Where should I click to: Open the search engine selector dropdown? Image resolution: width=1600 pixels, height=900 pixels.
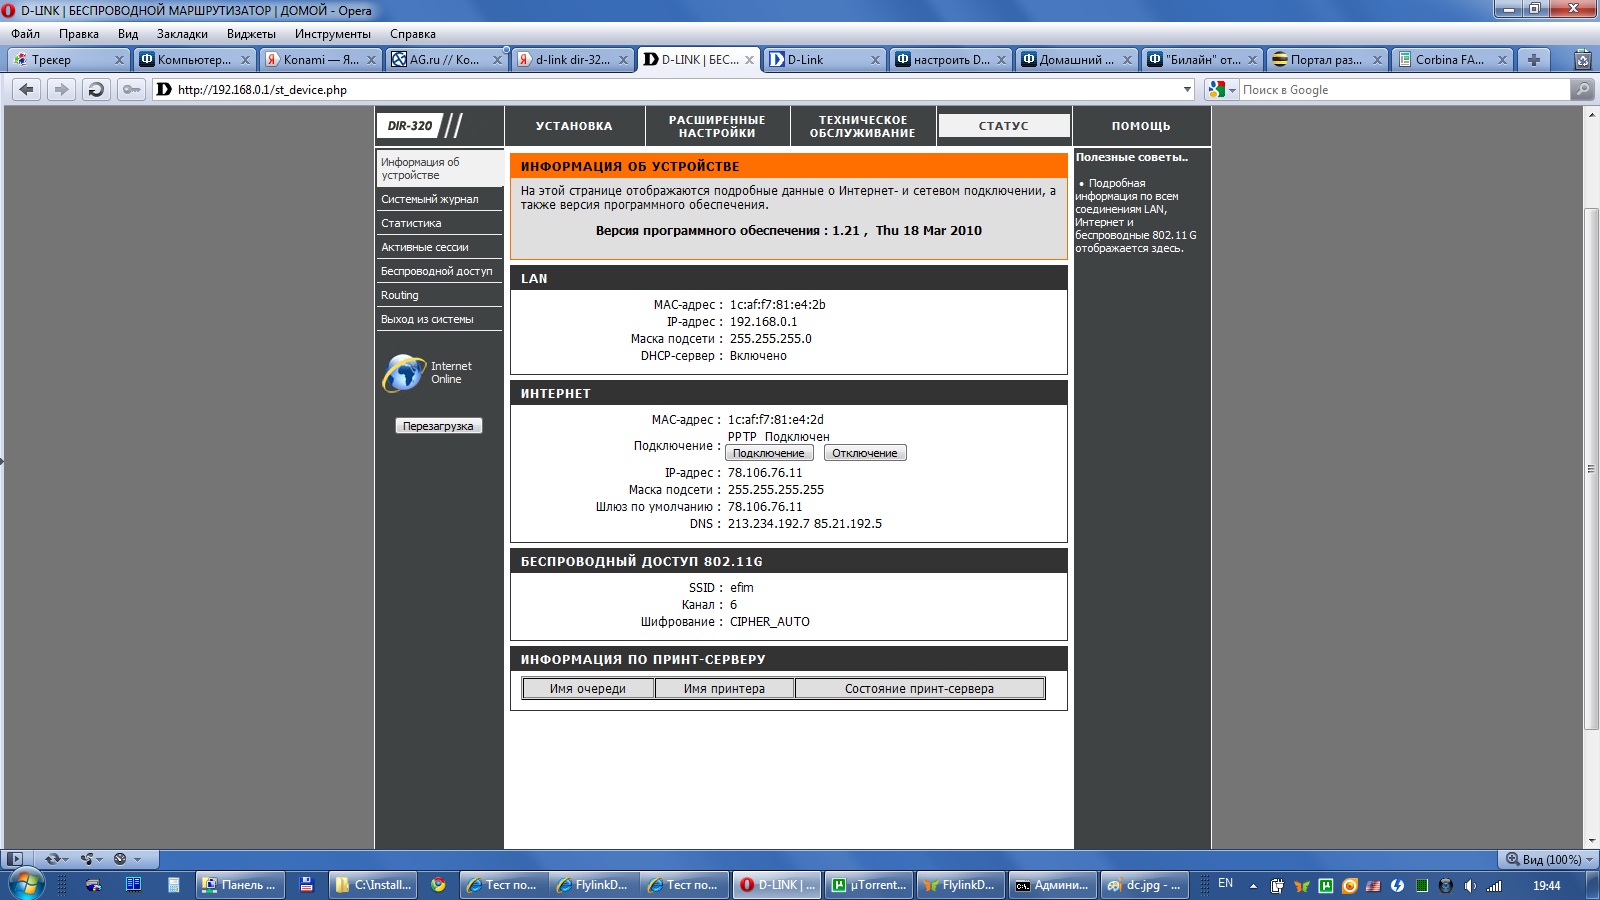point(1232,90)
